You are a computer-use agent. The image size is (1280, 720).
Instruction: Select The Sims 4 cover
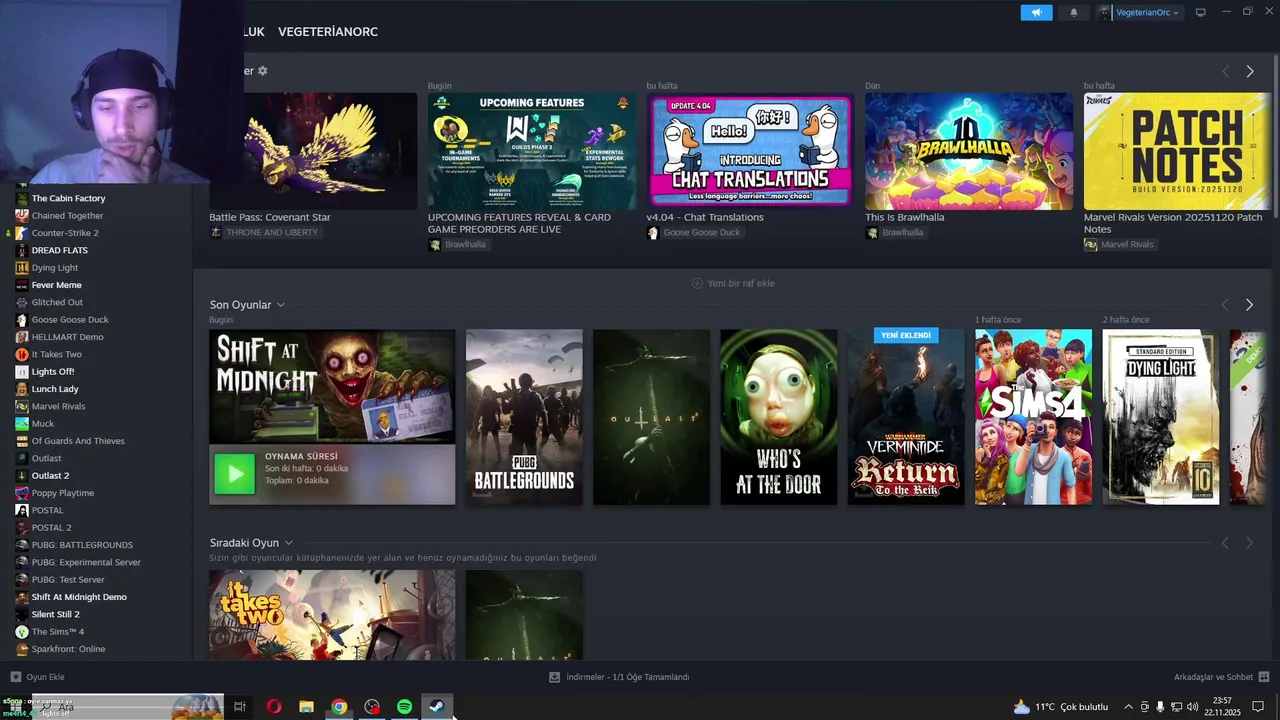pyautogui.click(x=1033, y=417)
